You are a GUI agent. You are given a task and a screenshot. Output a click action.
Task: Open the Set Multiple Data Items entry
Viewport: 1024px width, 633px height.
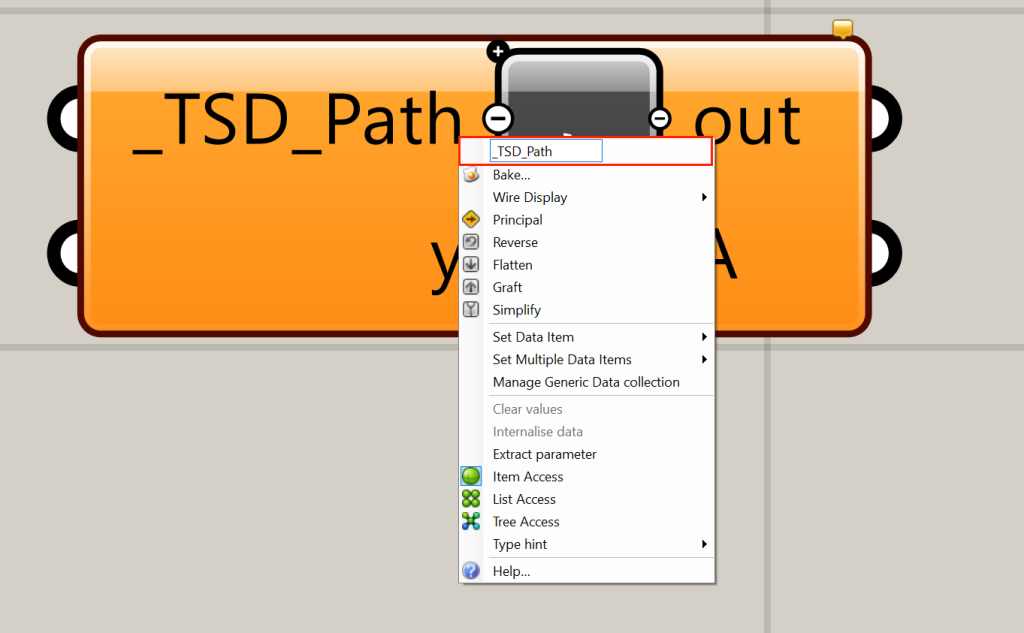(562, 359)
